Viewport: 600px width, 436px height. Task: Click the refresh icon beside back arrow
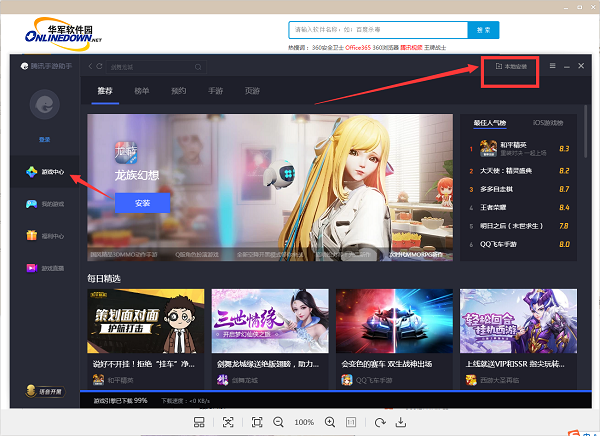pyautogui.click(x=99, y=66)
